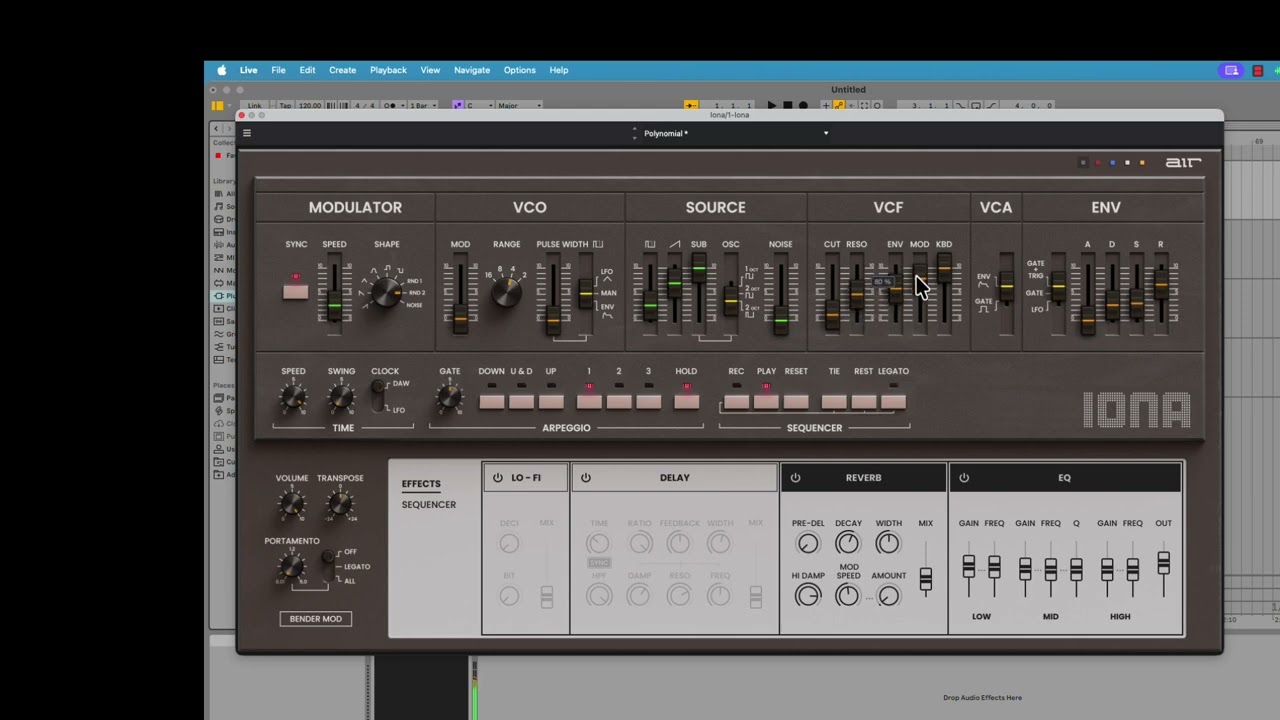
Task: Click the reverb HI DAMP knob
Action: pyautogui.click(x=807, y=596)
